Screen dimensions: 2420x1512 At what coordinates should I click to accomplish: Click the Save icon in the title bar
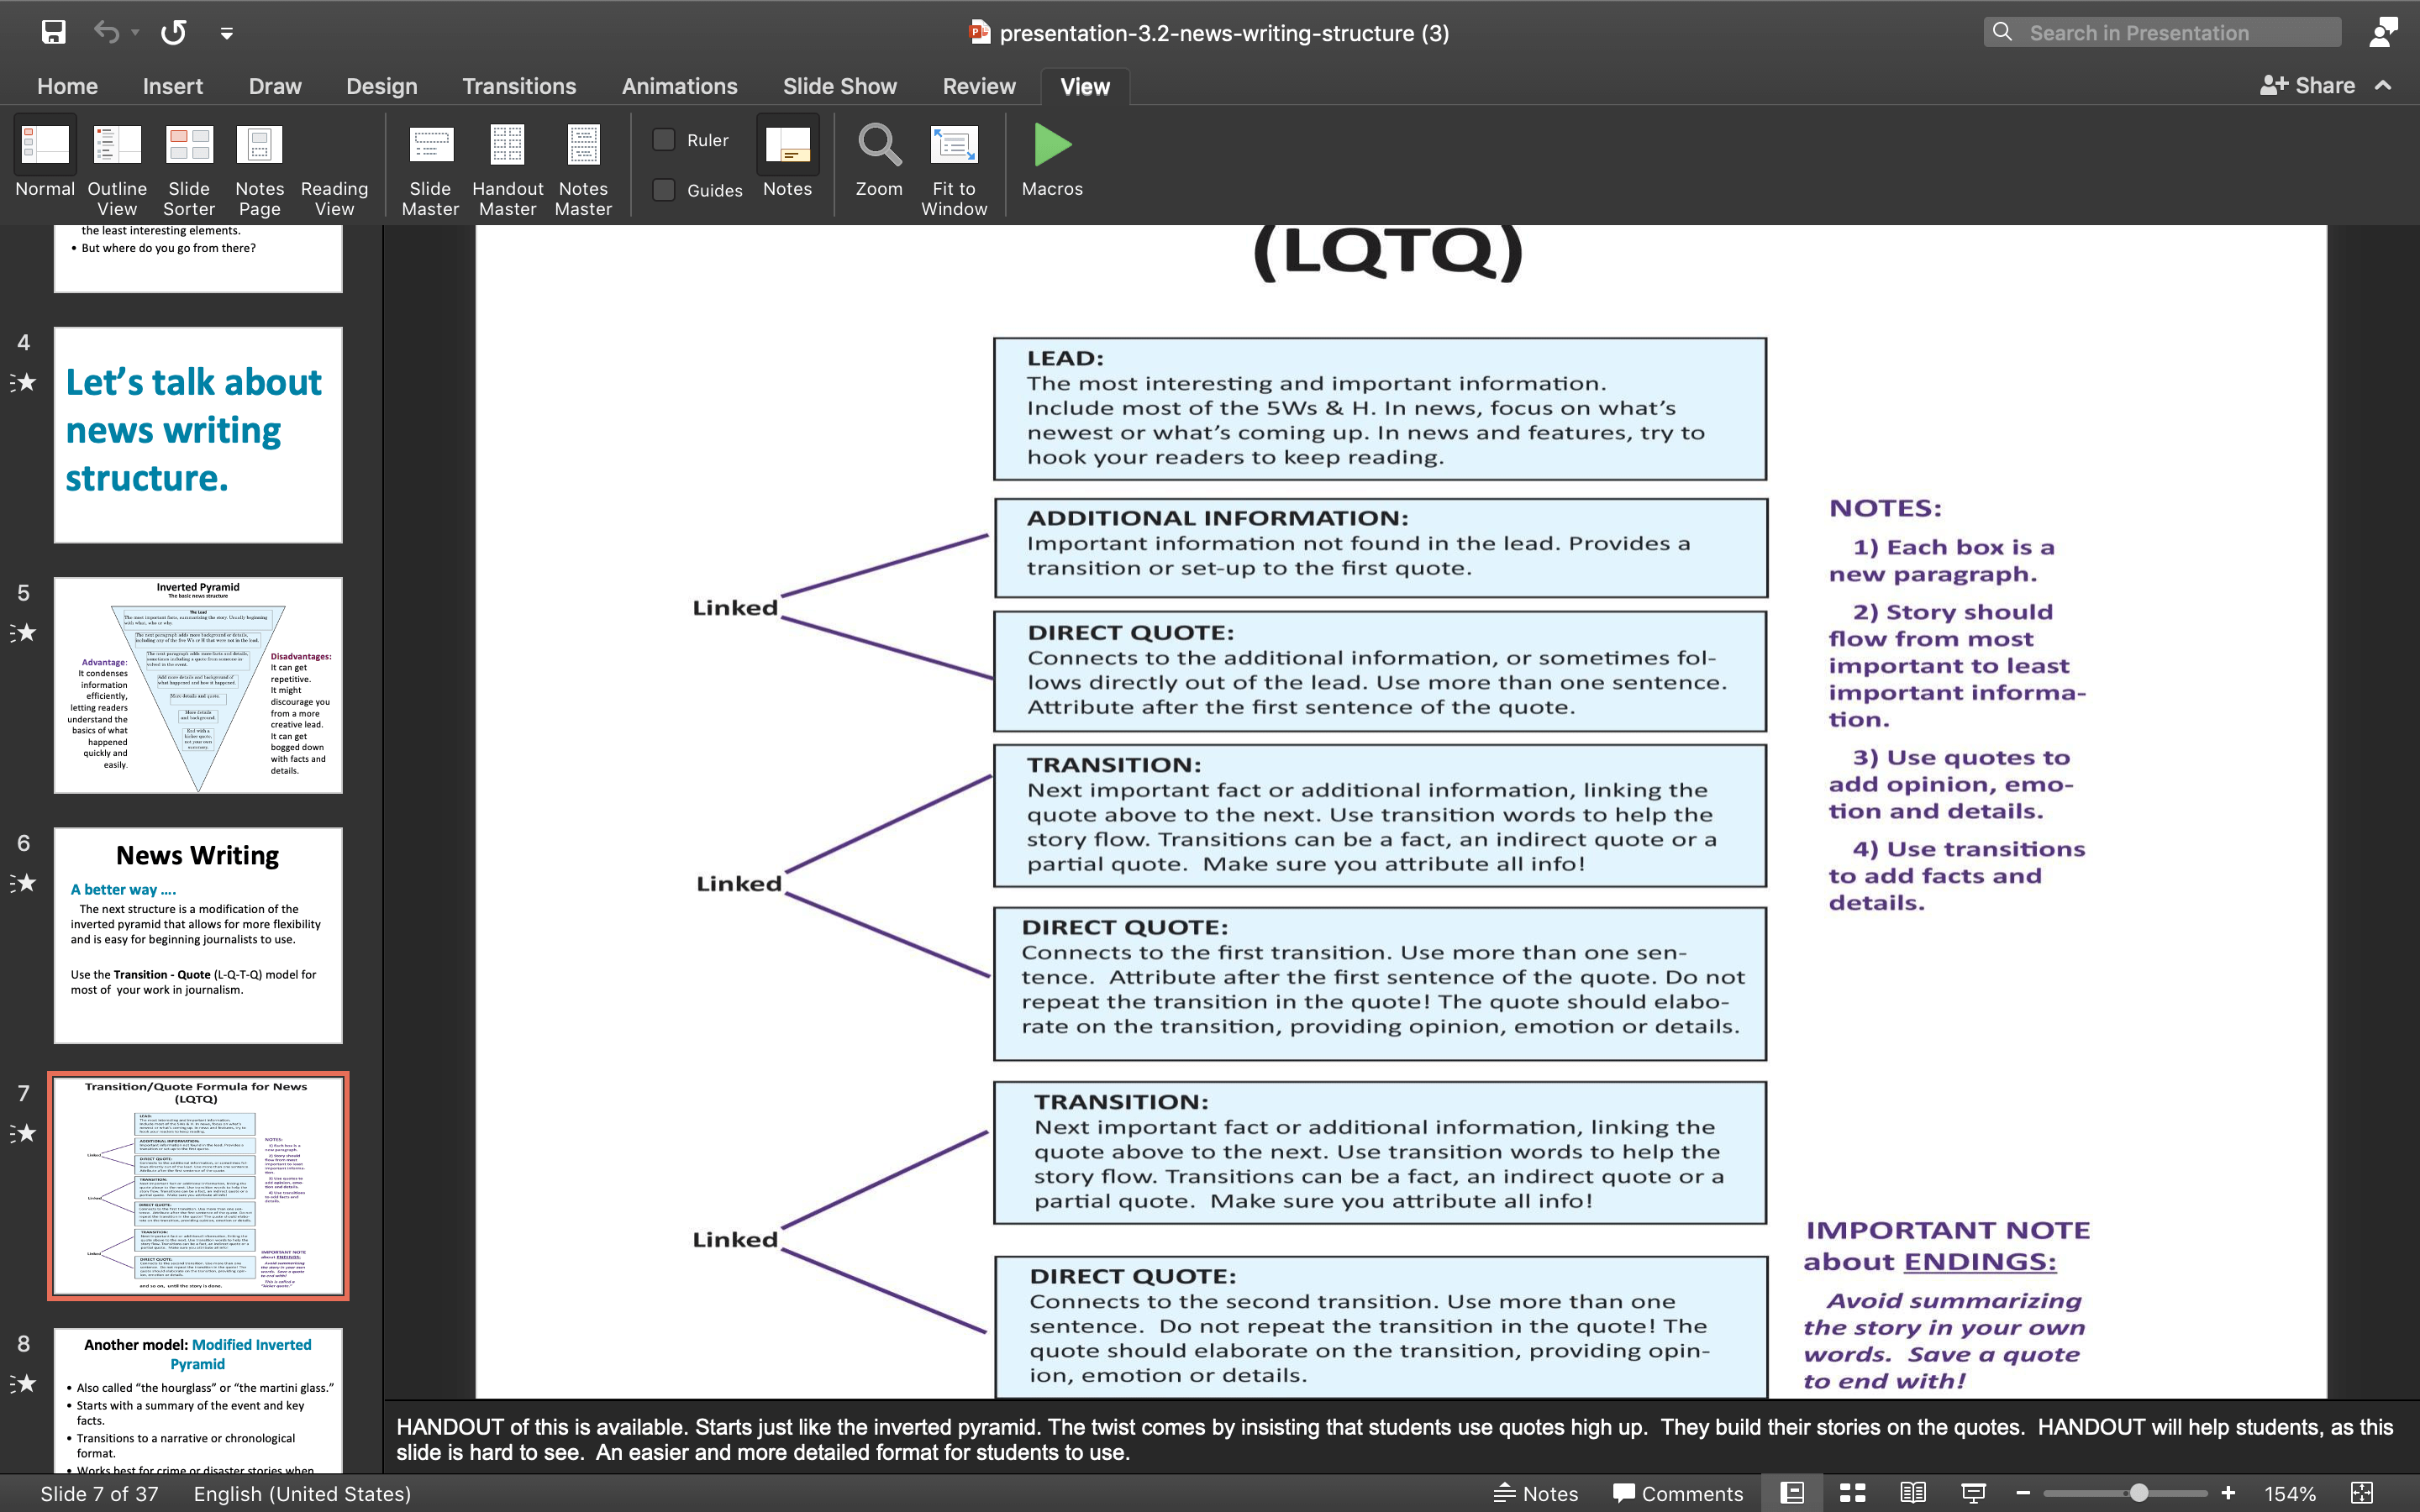point(53,32)
